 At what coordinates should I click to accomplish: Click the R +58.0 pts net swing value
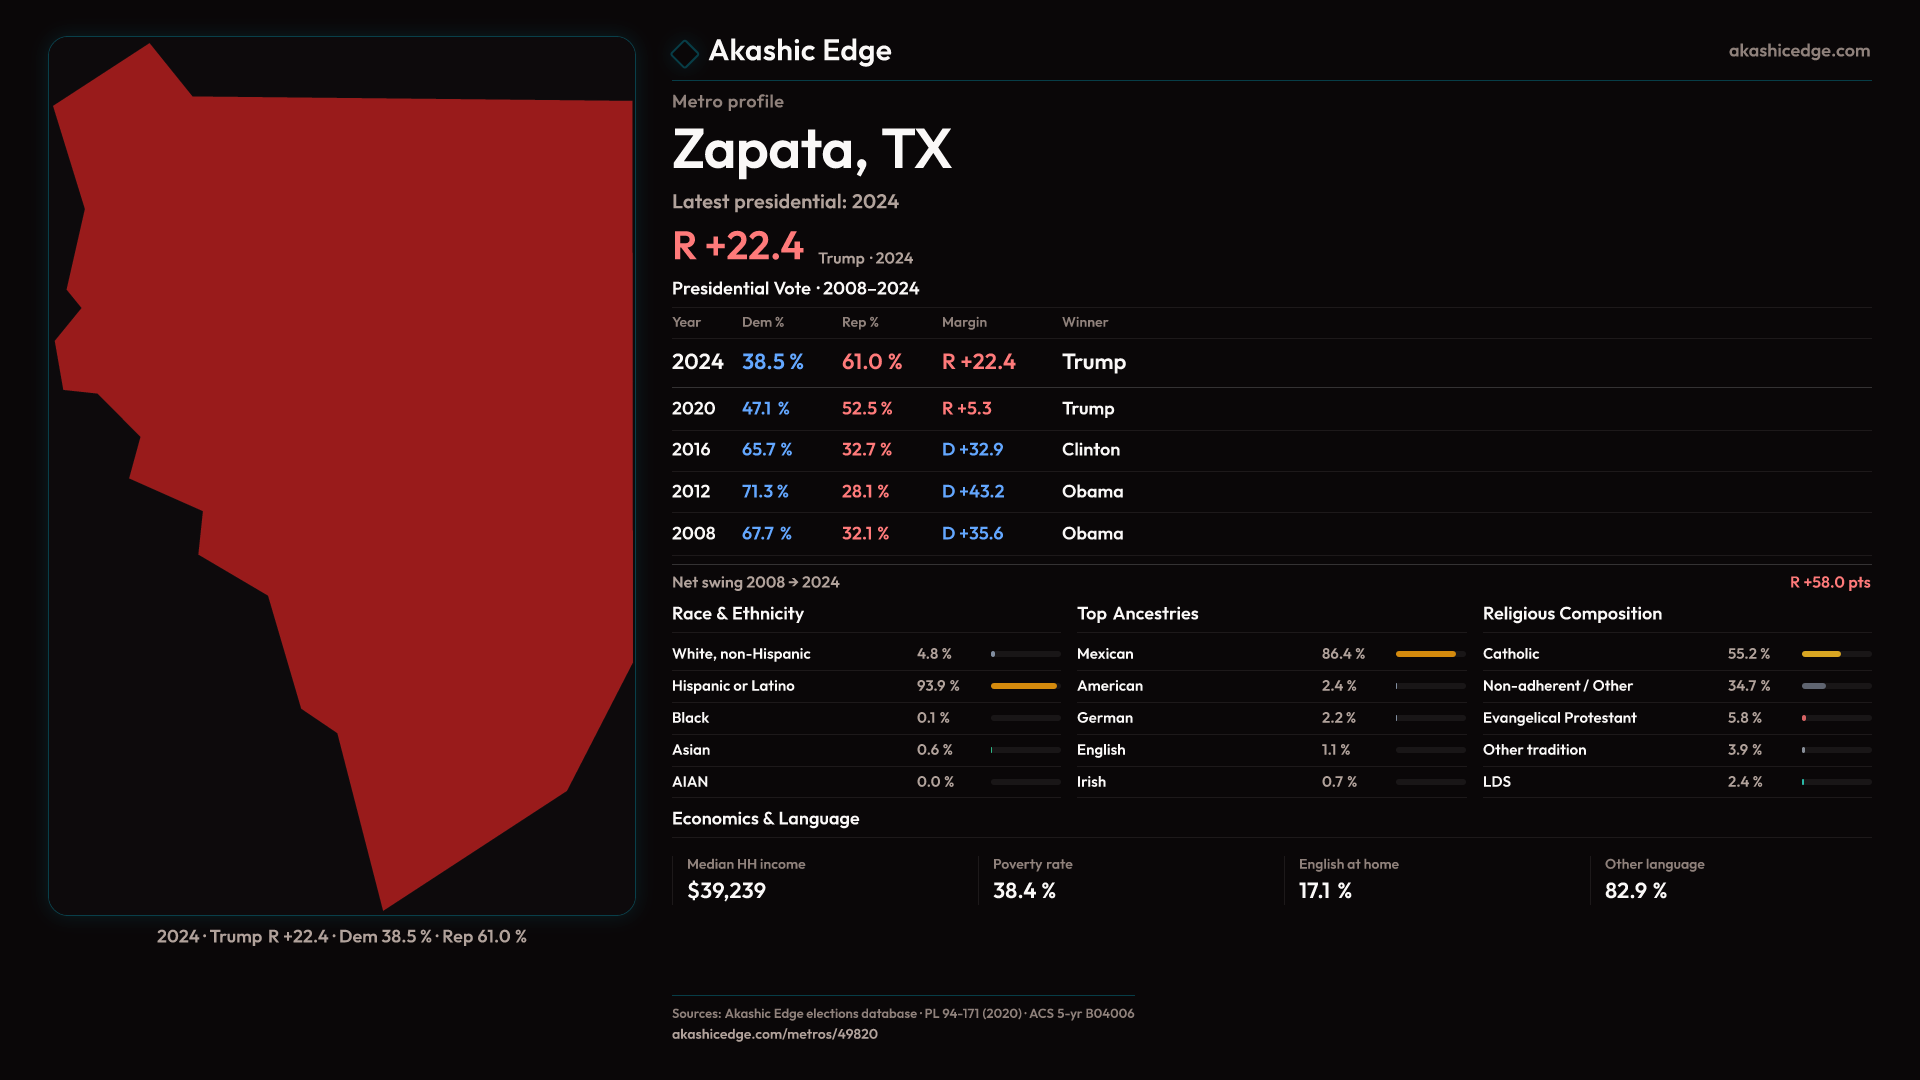click(x=1829, y=583)
